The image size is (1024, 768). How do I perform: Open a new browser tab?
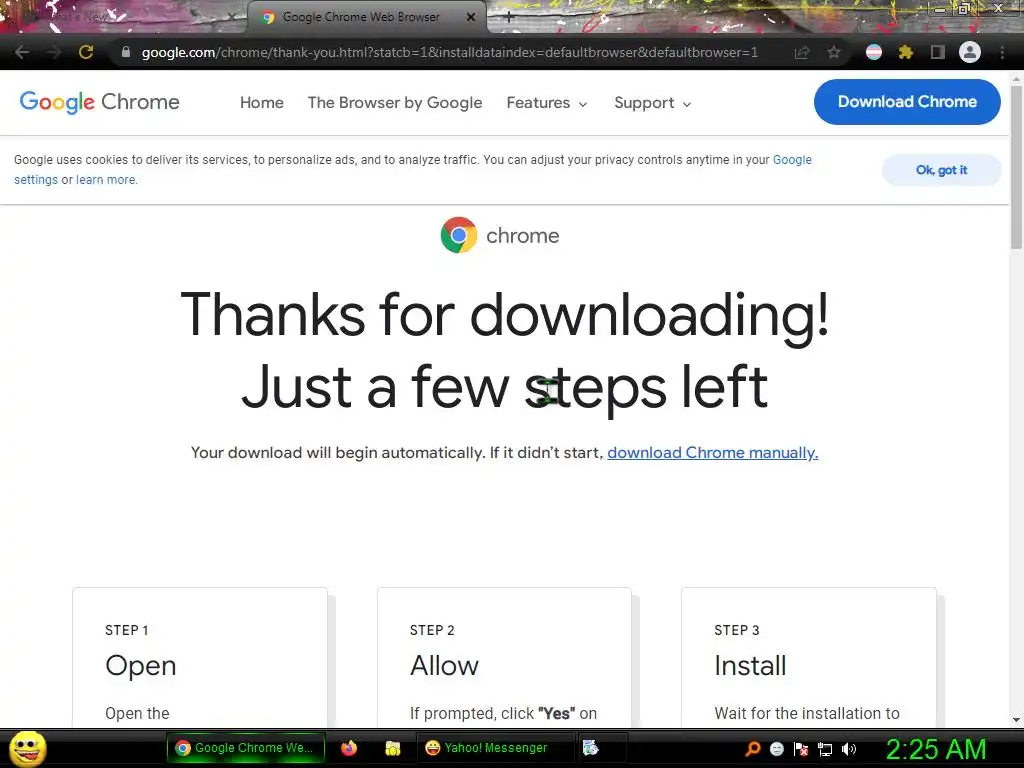509,18
